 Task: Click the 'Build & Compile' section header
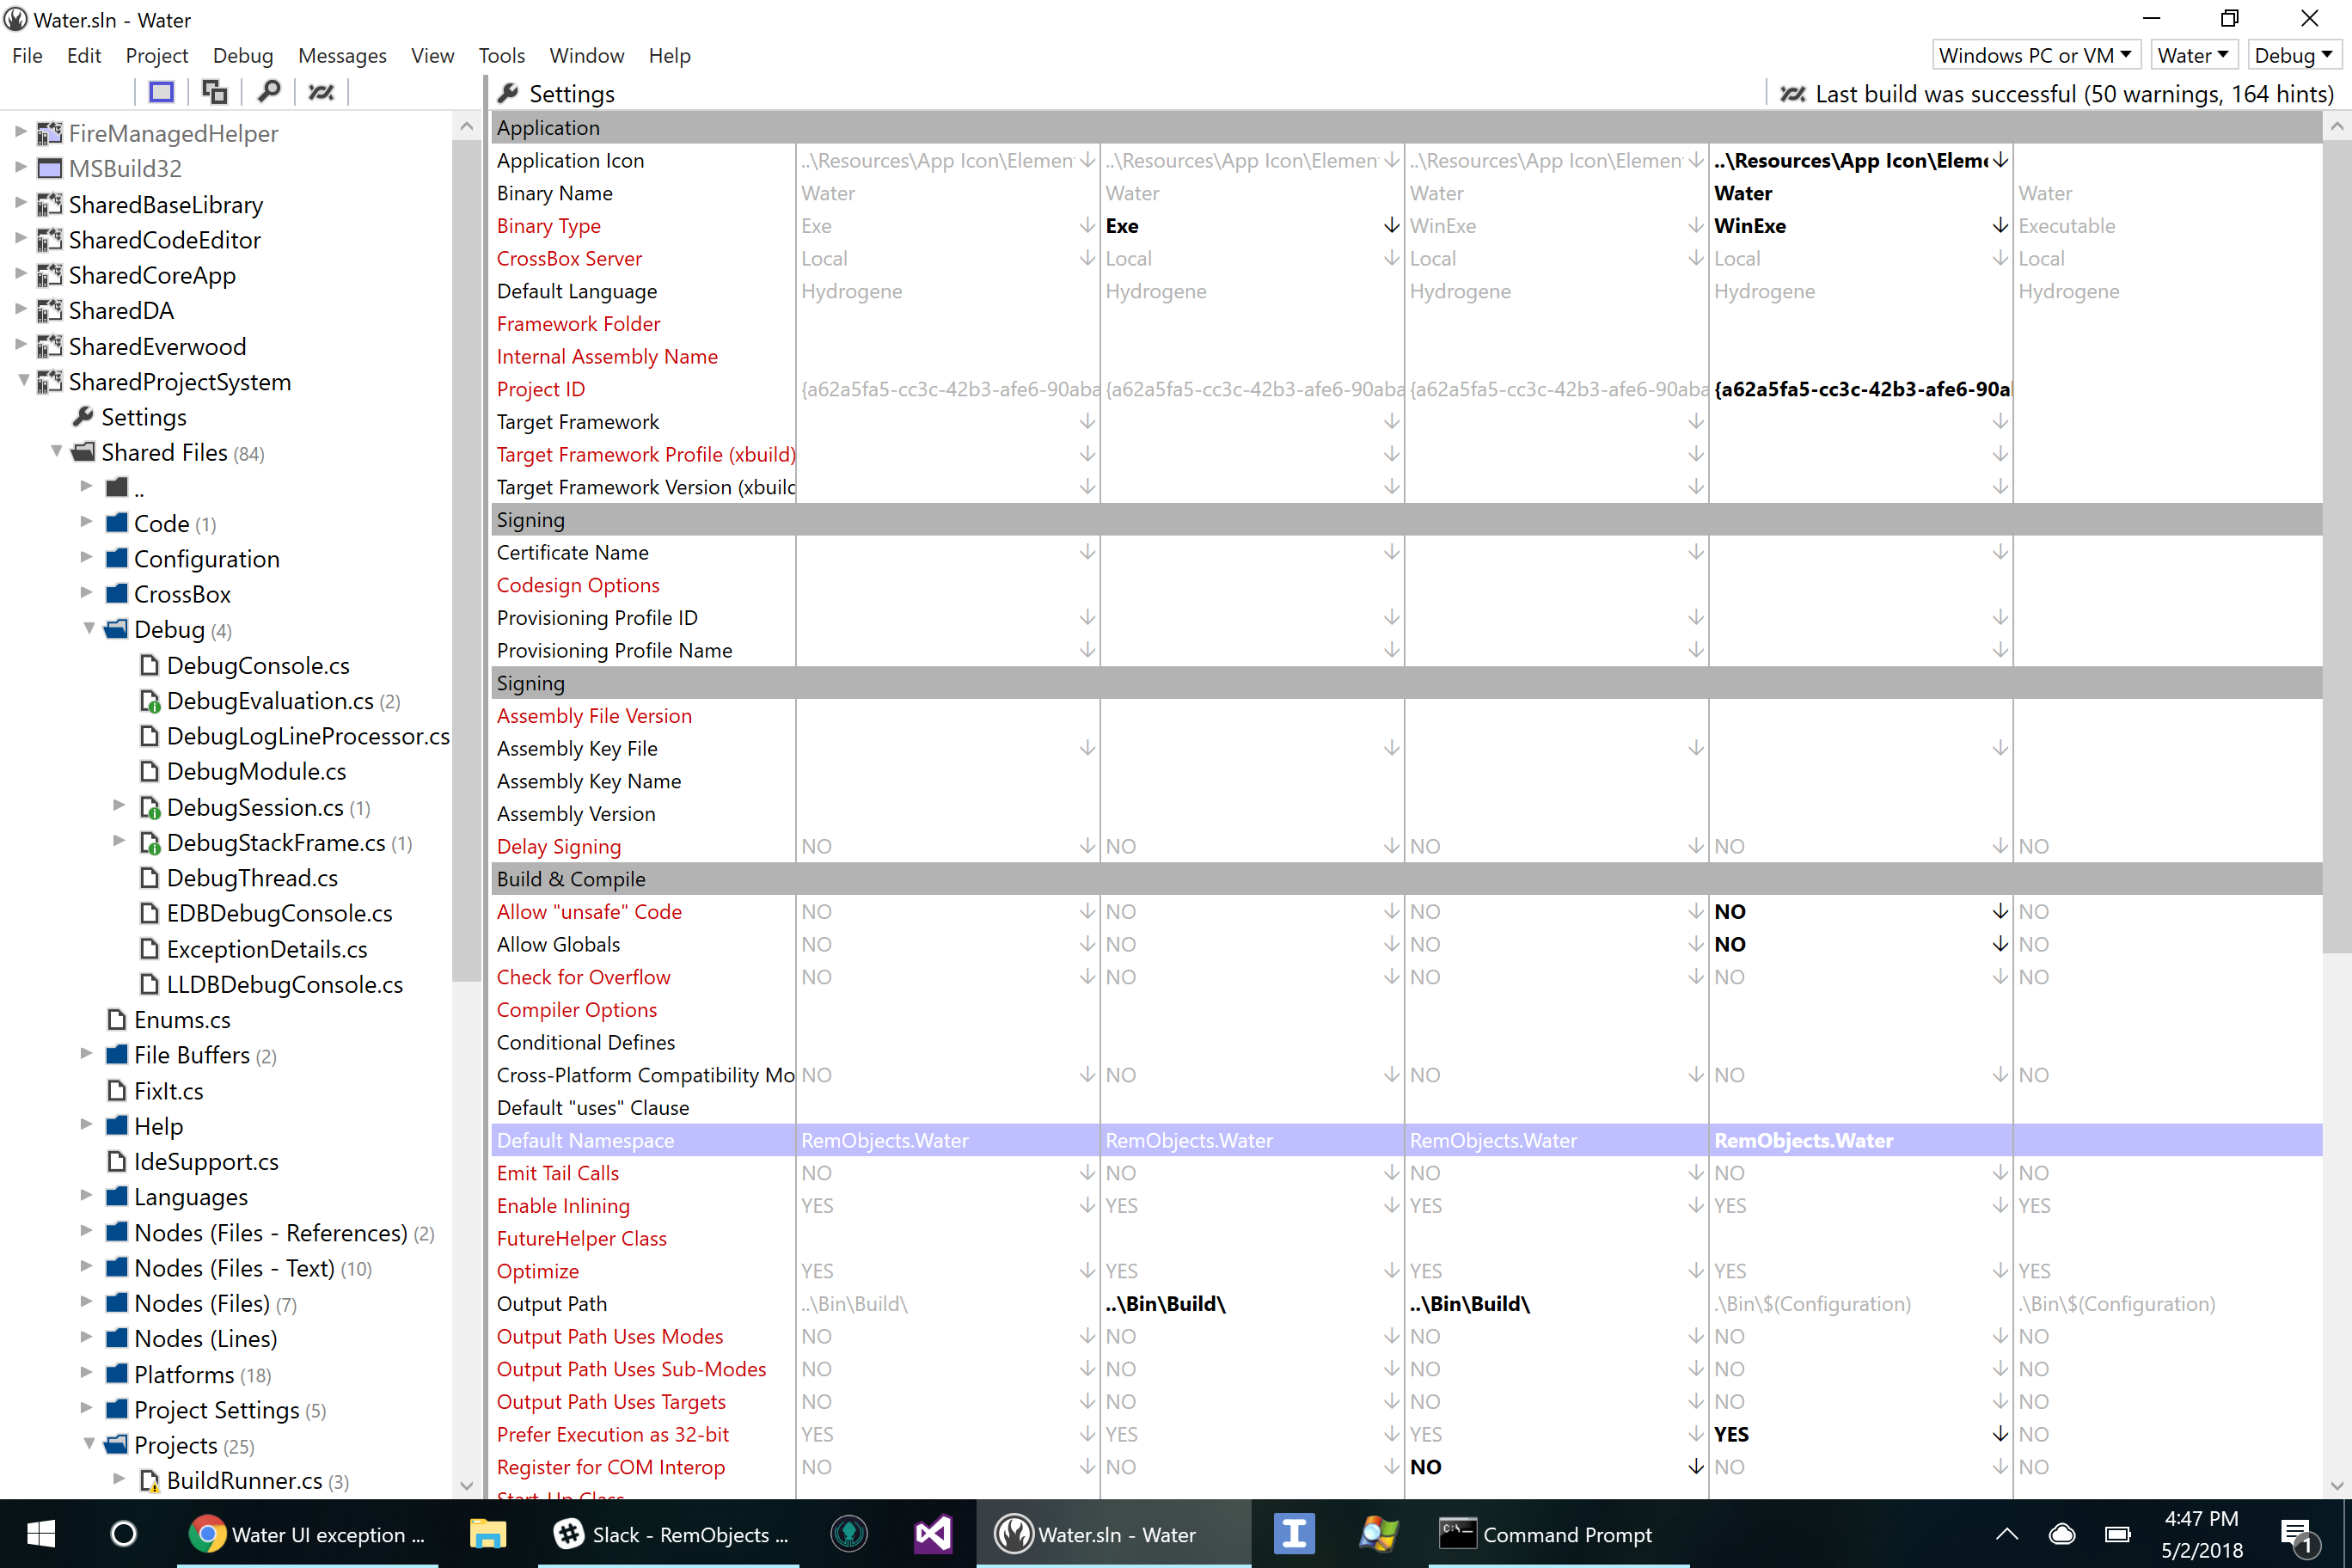coord(1406,879)
